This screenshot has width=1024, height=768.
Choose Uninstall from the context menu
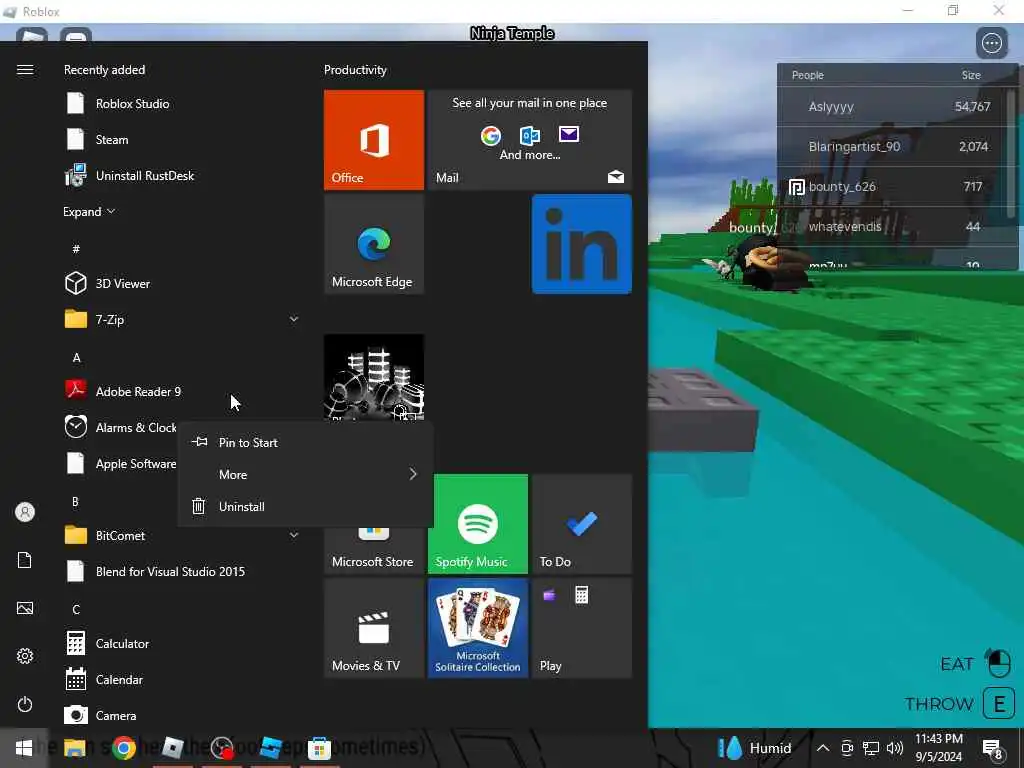click(306, 507)
